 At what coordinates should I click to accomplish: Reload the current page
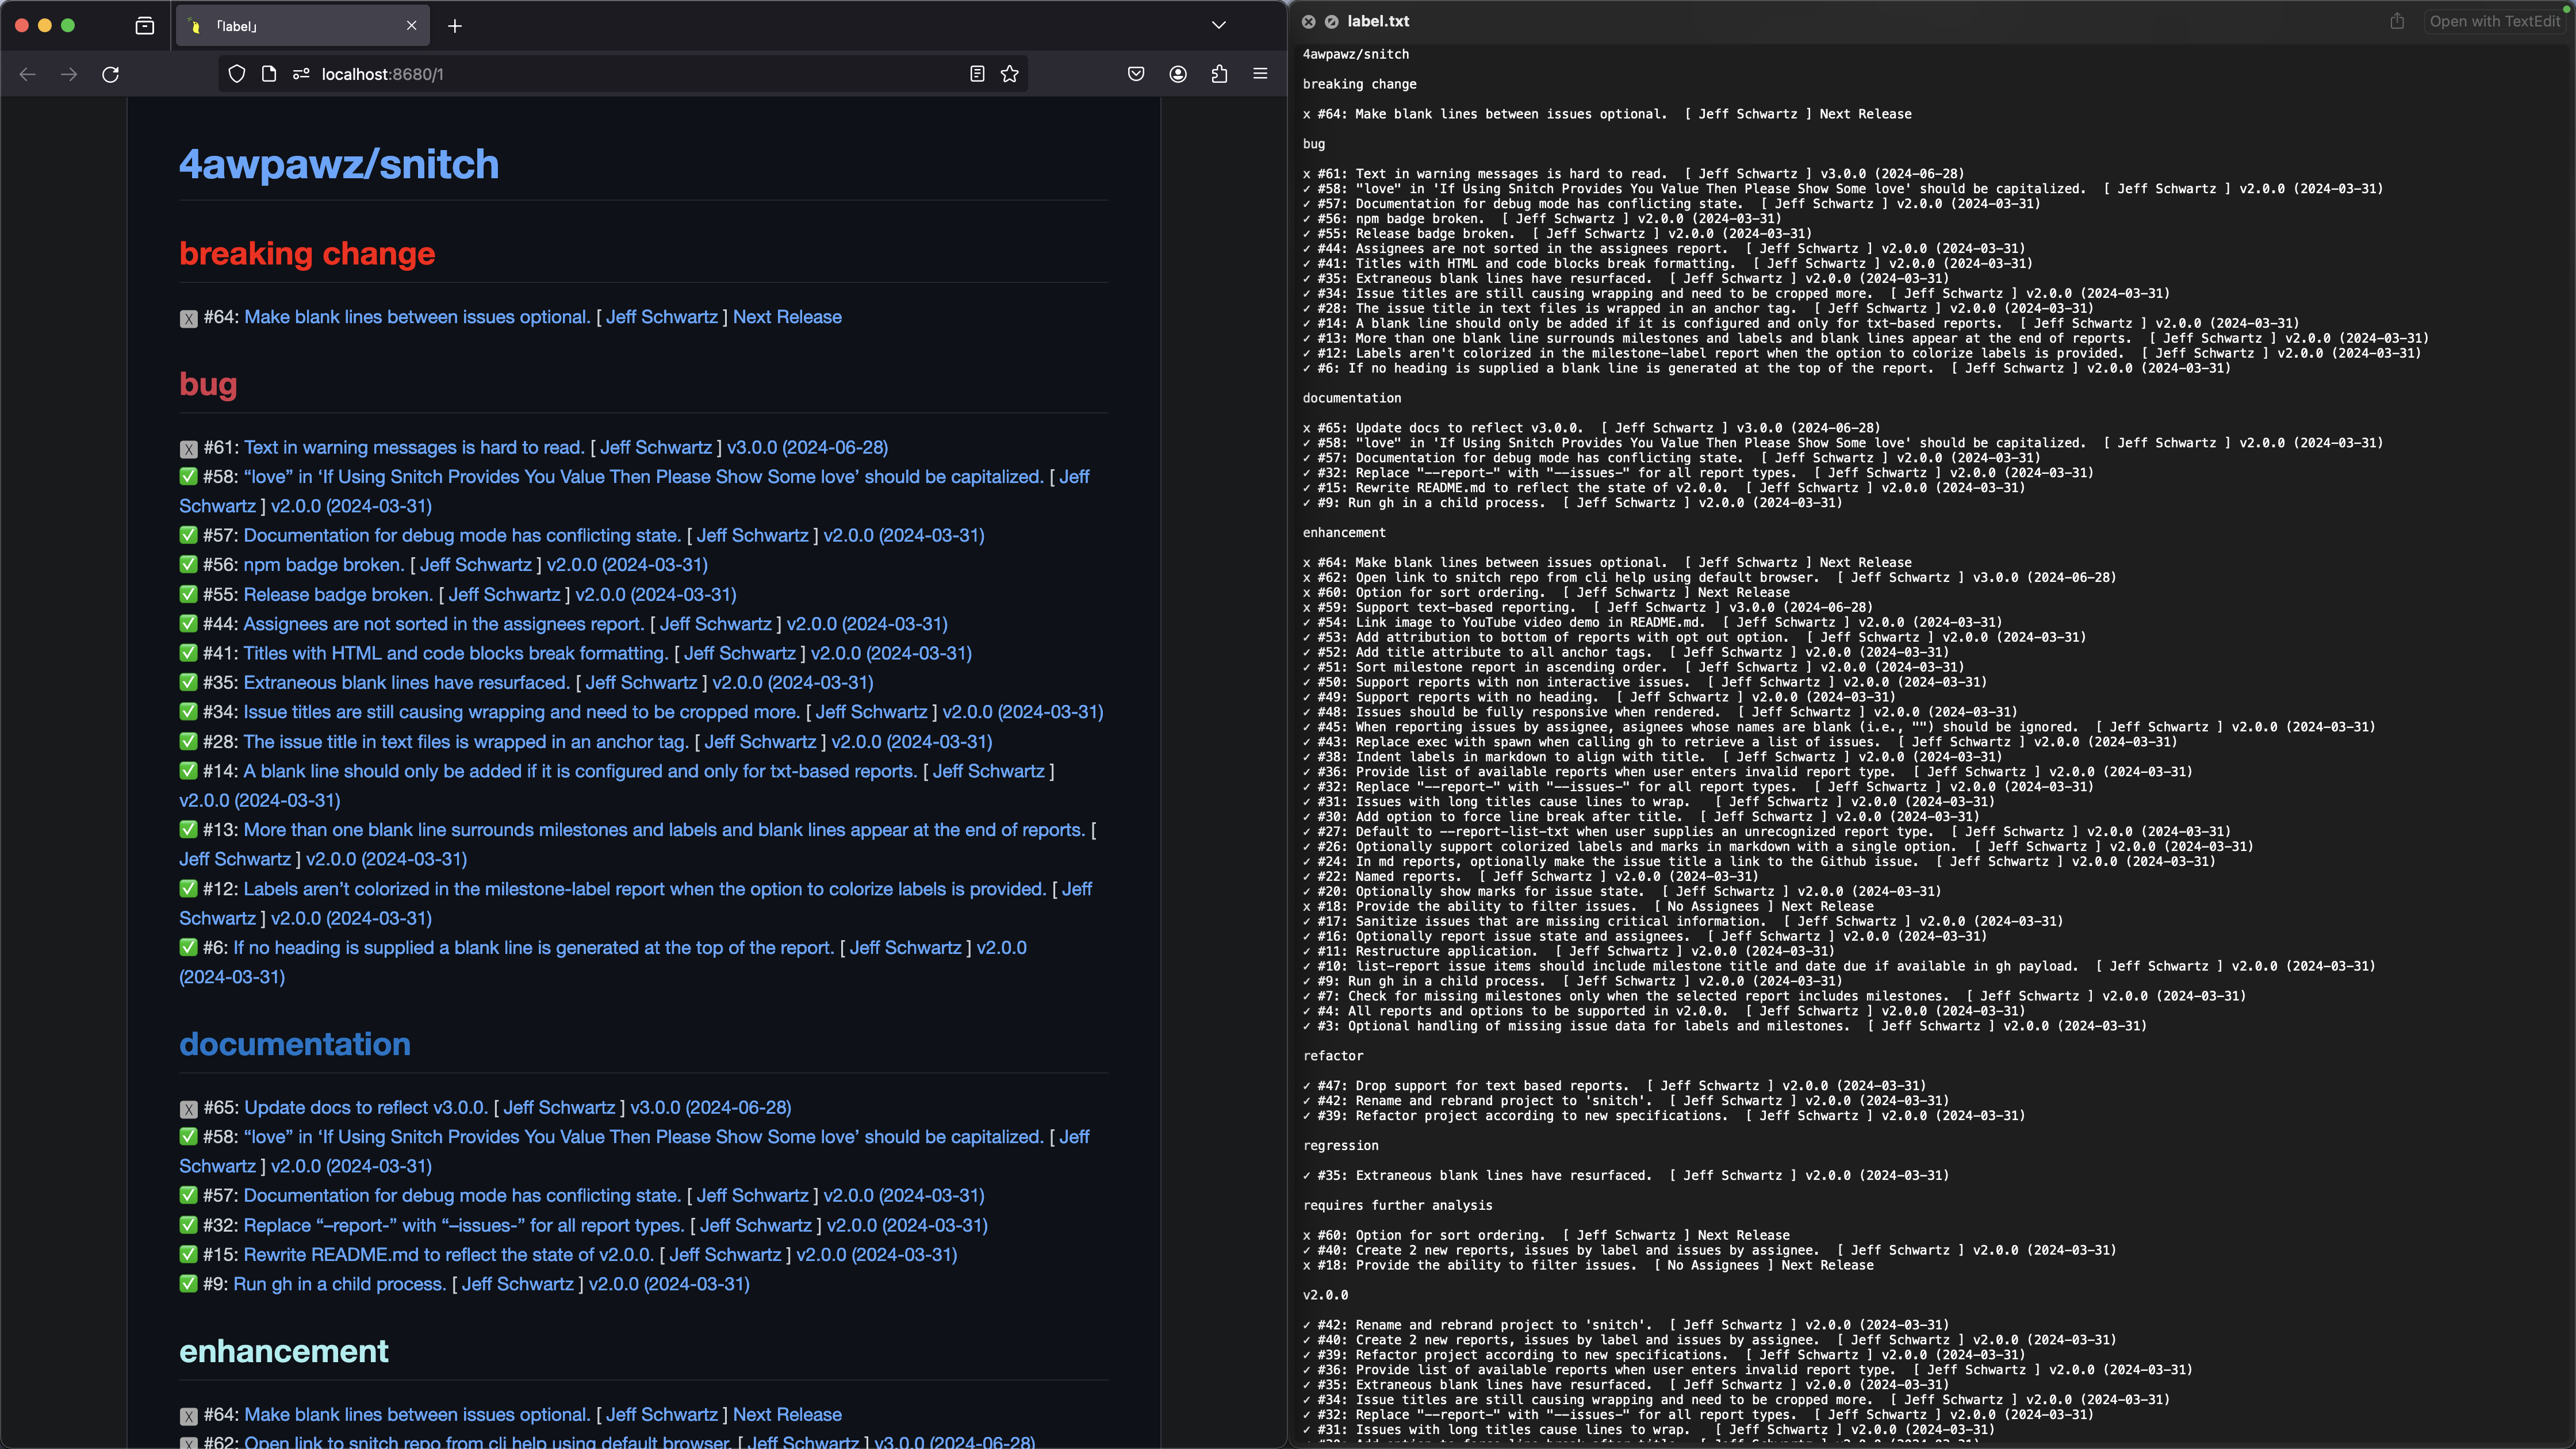point(111,74)
